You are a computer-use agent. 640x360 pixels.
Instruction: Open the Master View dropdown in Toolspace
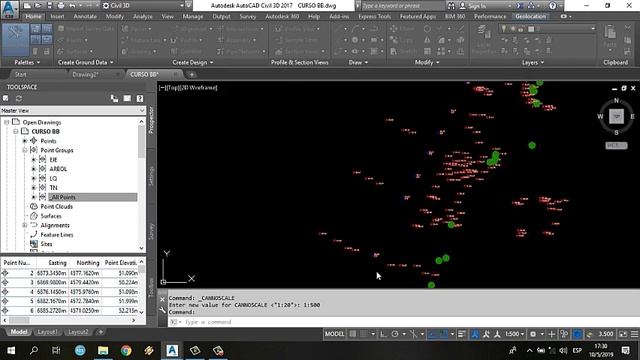tap(73, 110)
